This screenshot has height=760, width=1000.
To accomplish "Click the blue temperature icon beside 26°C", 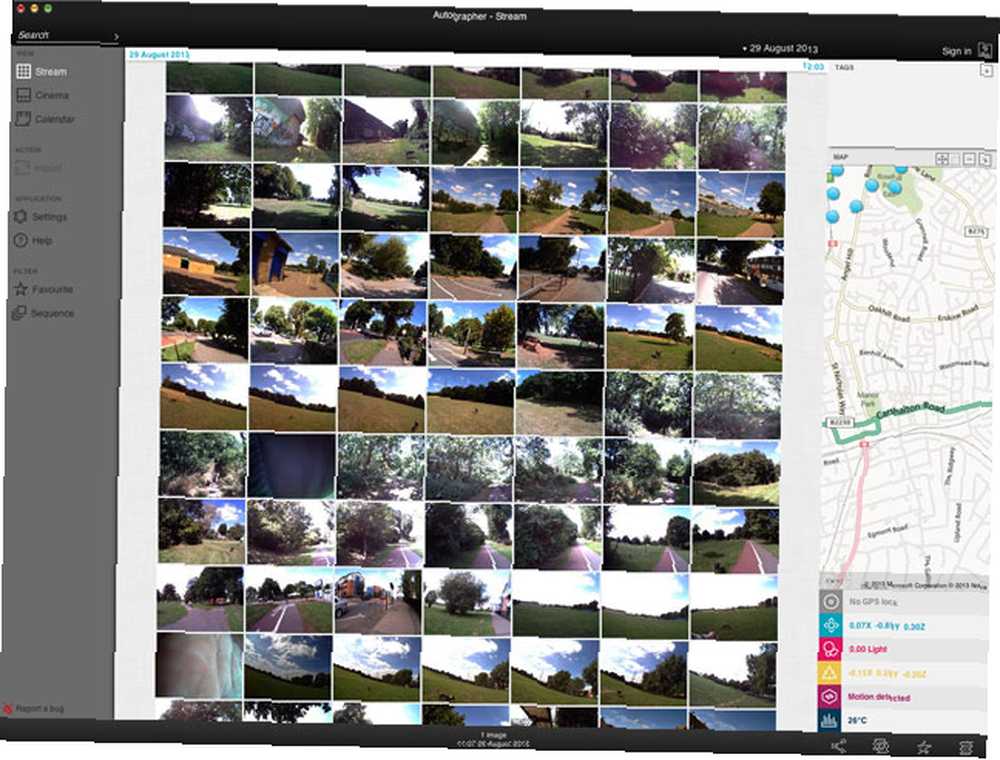I will 830,720.
